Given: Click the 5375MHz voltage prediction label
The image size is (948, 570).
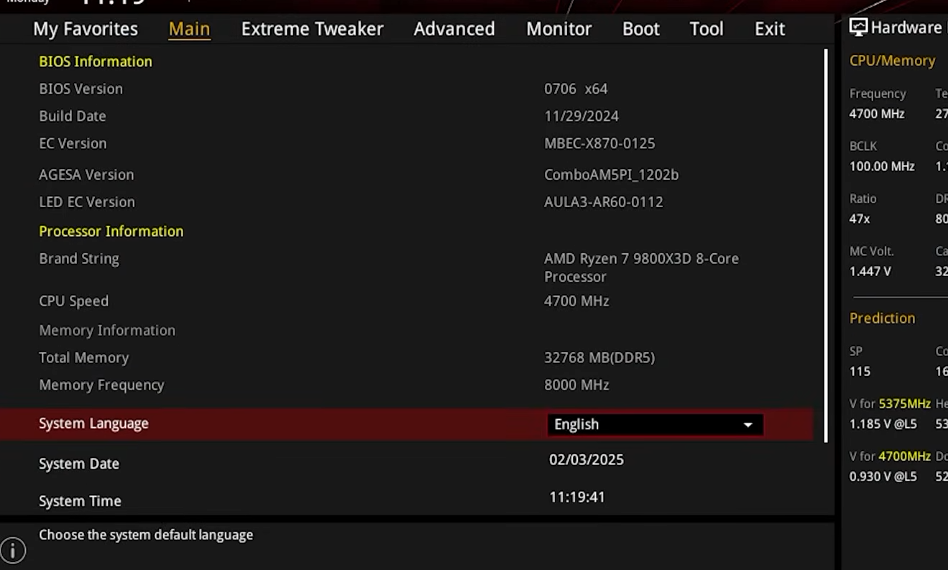Looking at the screenshot, I should point(890,404).
